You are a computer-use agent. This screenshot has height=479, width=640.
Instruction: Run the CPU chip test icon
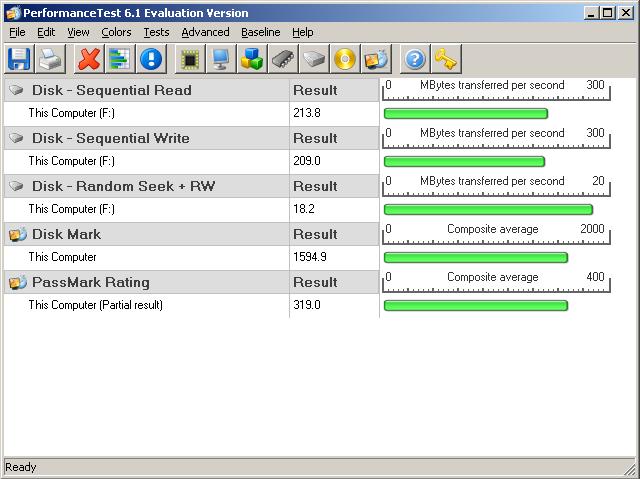pos(190,59)
